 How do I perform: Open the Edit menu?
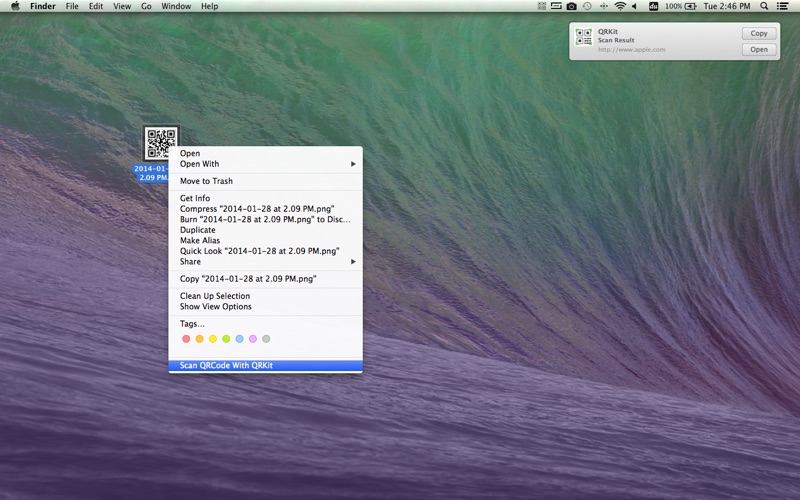pos(96,6)
